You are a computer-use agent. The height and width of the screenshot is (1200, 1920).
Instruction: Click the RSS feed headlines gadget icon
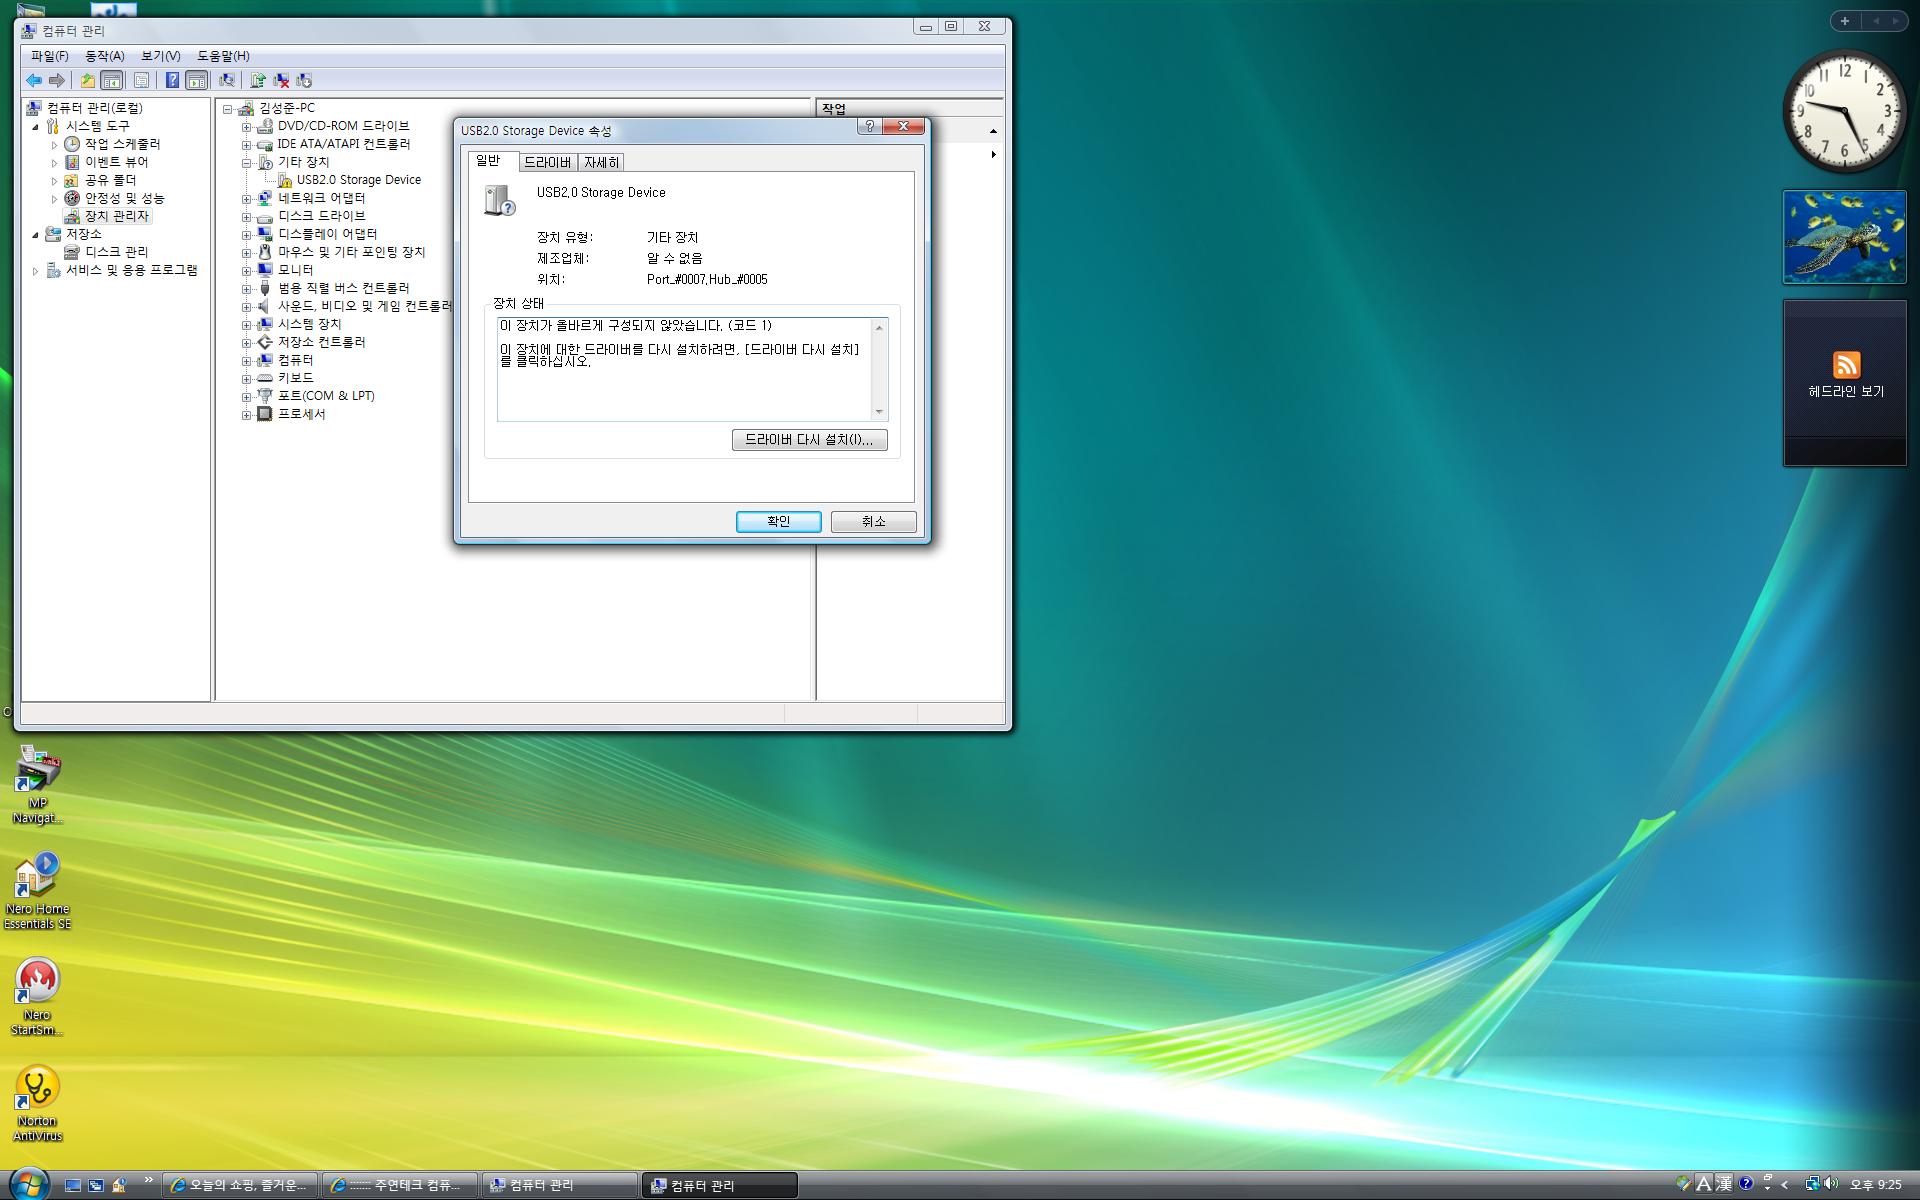(1846, 365)
